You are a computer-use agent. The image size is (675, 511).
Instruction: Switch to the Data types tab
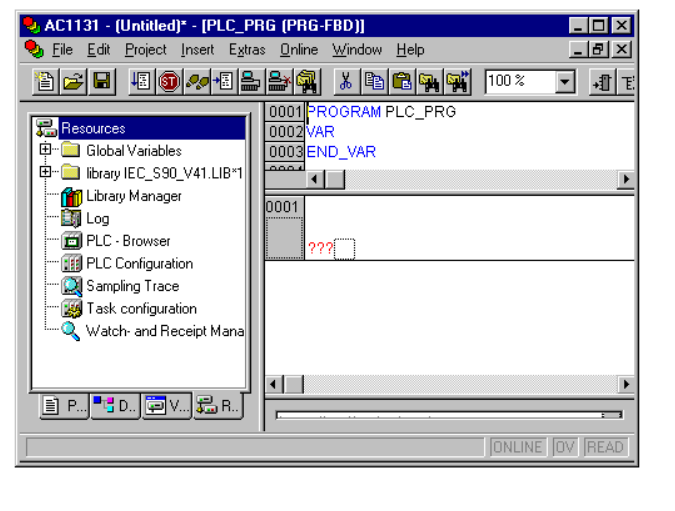(x=115, y=406)
